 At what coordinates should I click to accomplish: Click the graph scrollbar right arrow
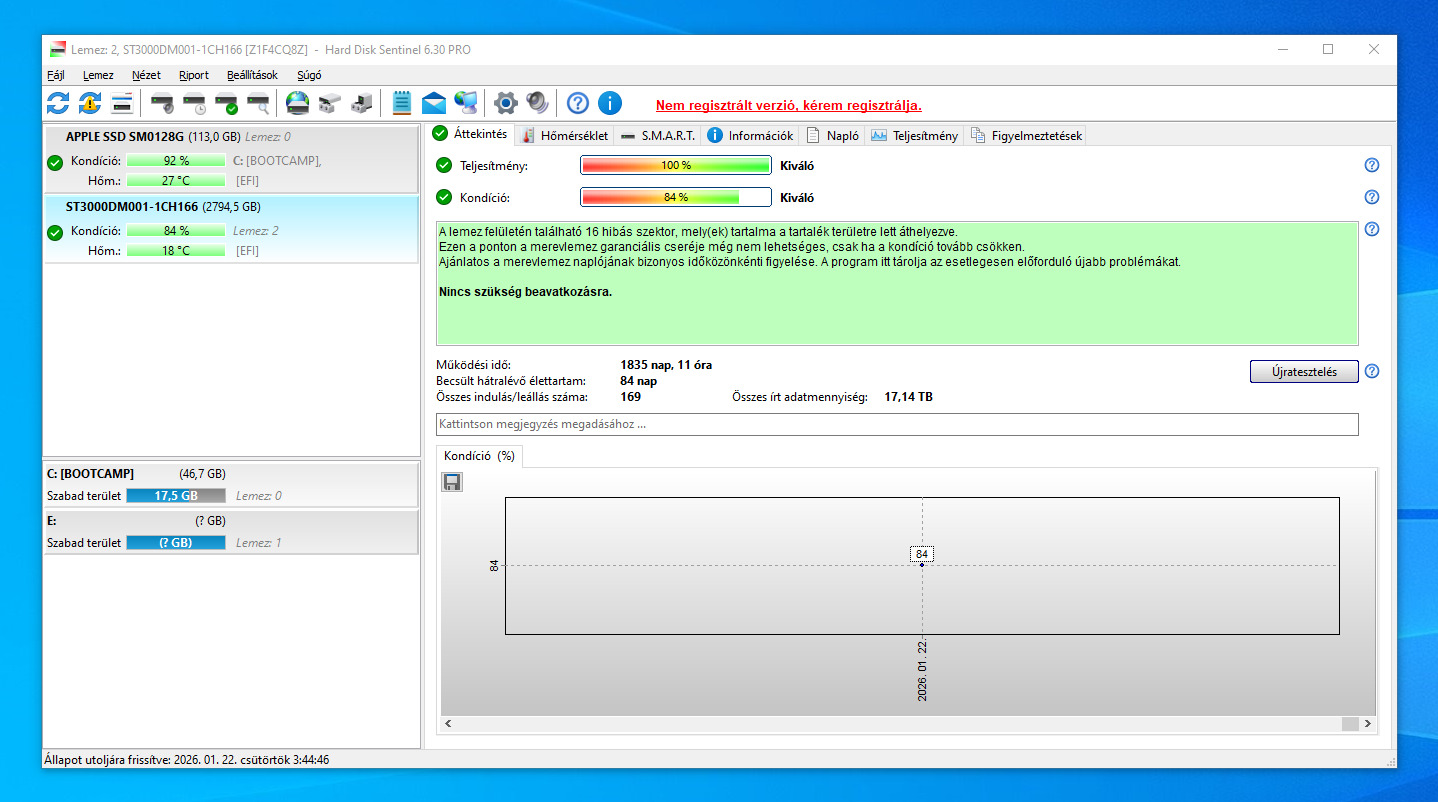(1367, 723)
